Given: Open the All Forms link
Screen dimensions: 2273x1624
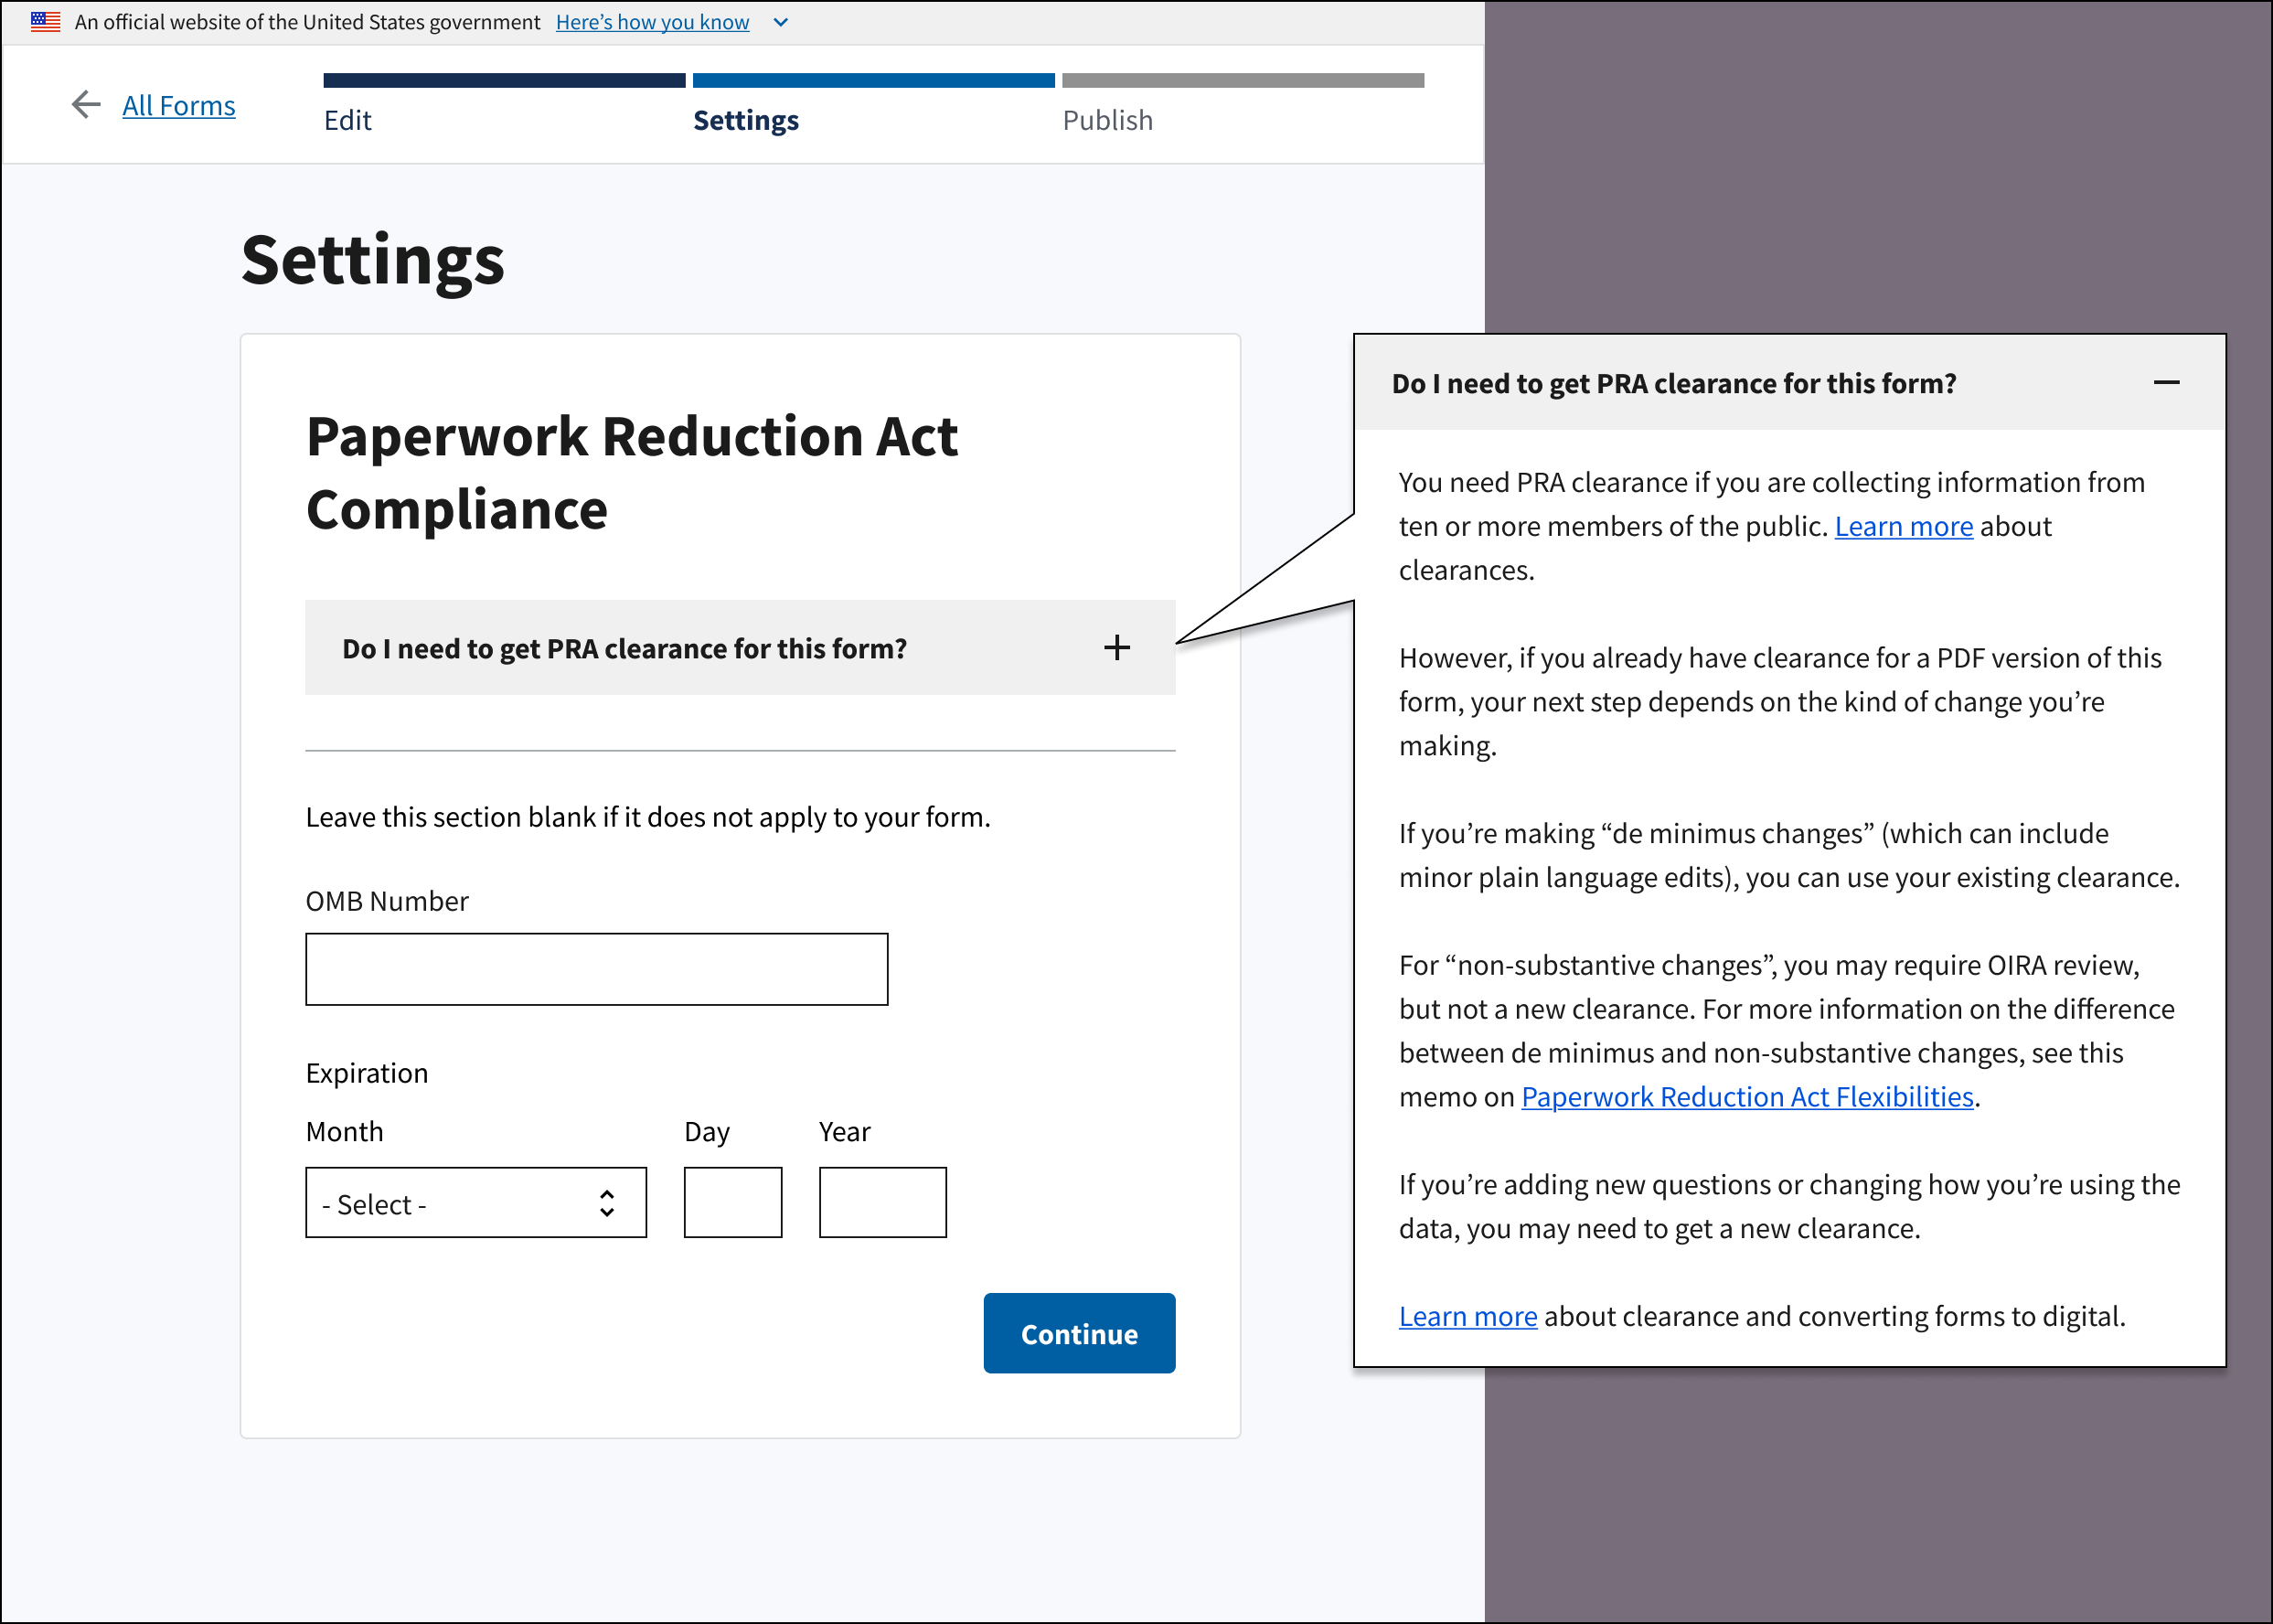Looking at the screenshot, I should [x=178, y=106].
